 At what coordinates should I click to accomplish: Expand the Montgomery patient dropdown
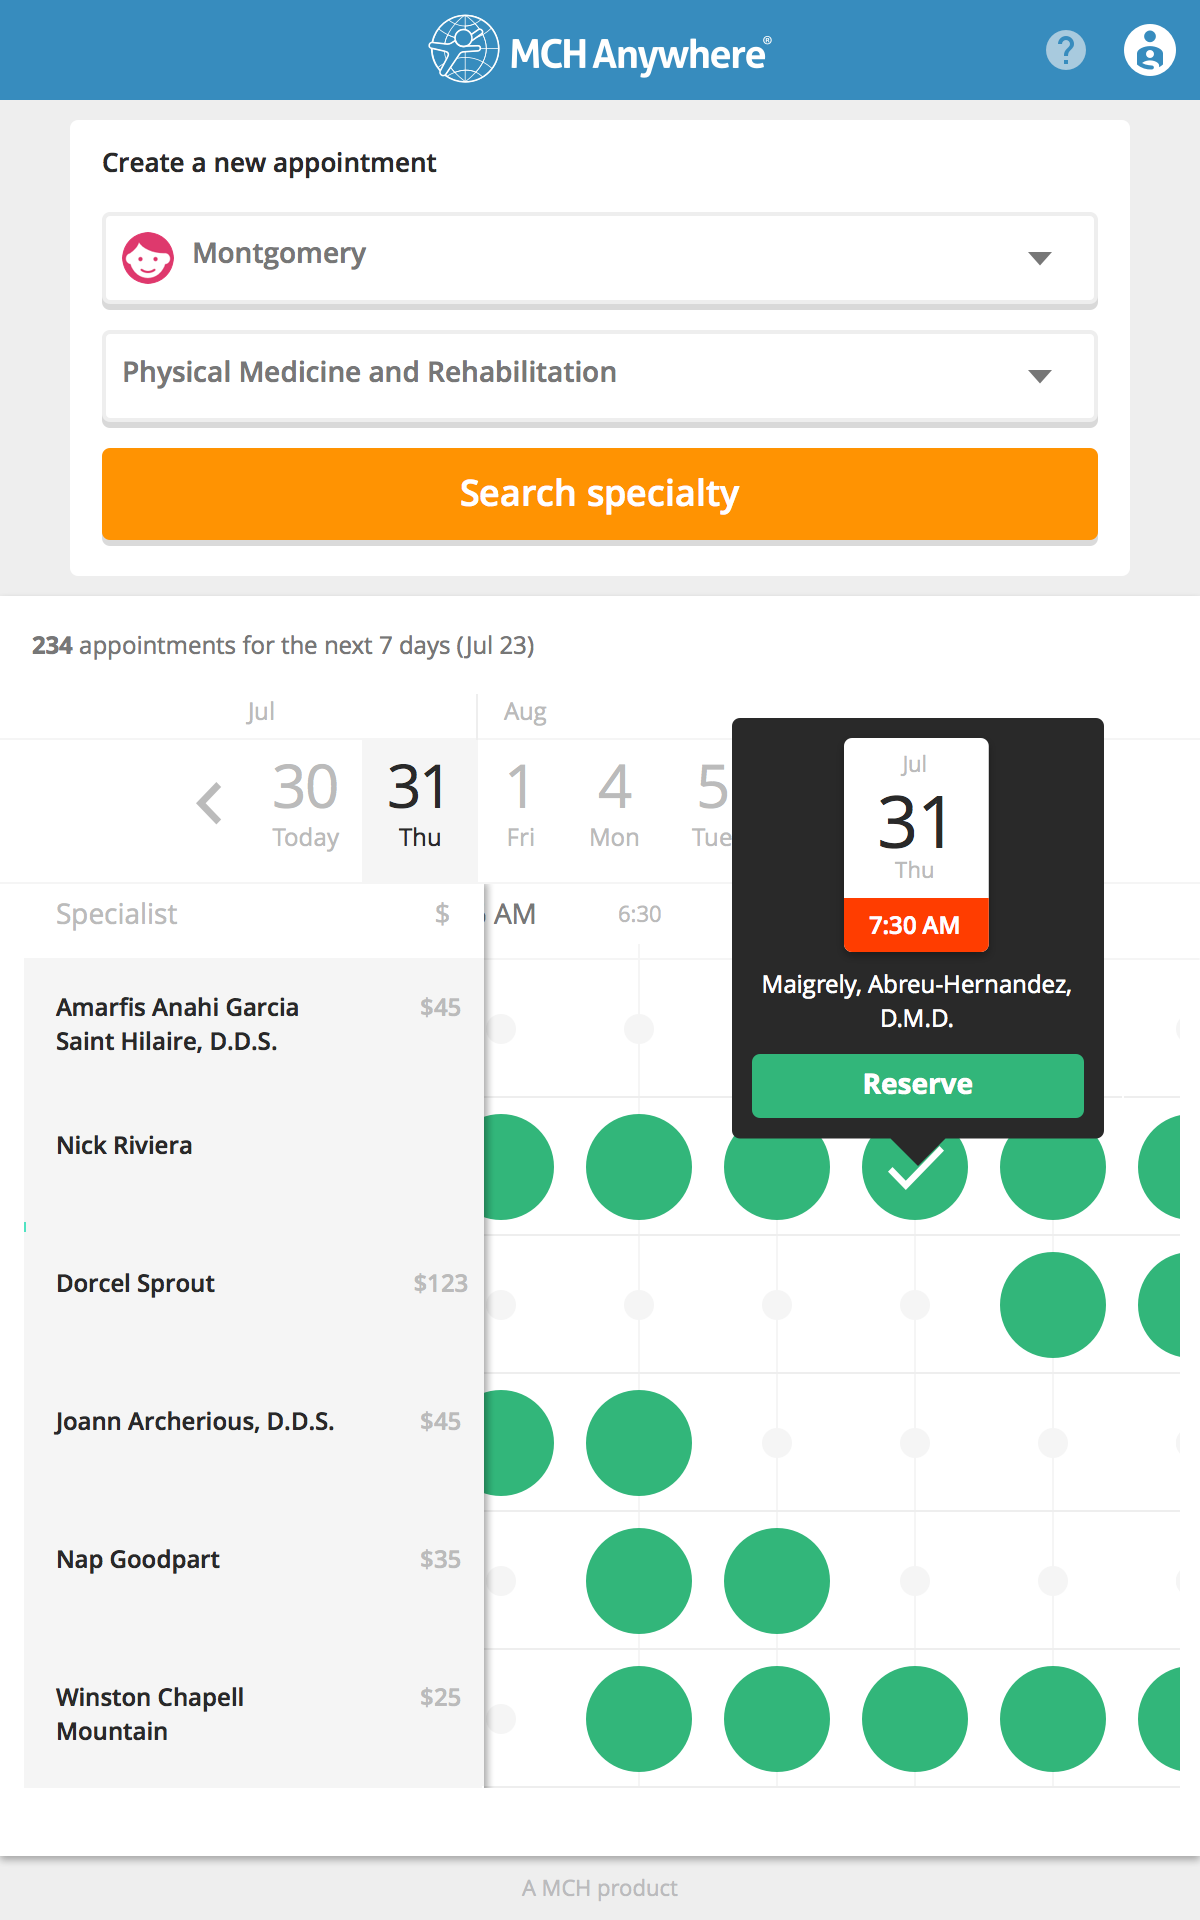click(x=1040, y=258)
